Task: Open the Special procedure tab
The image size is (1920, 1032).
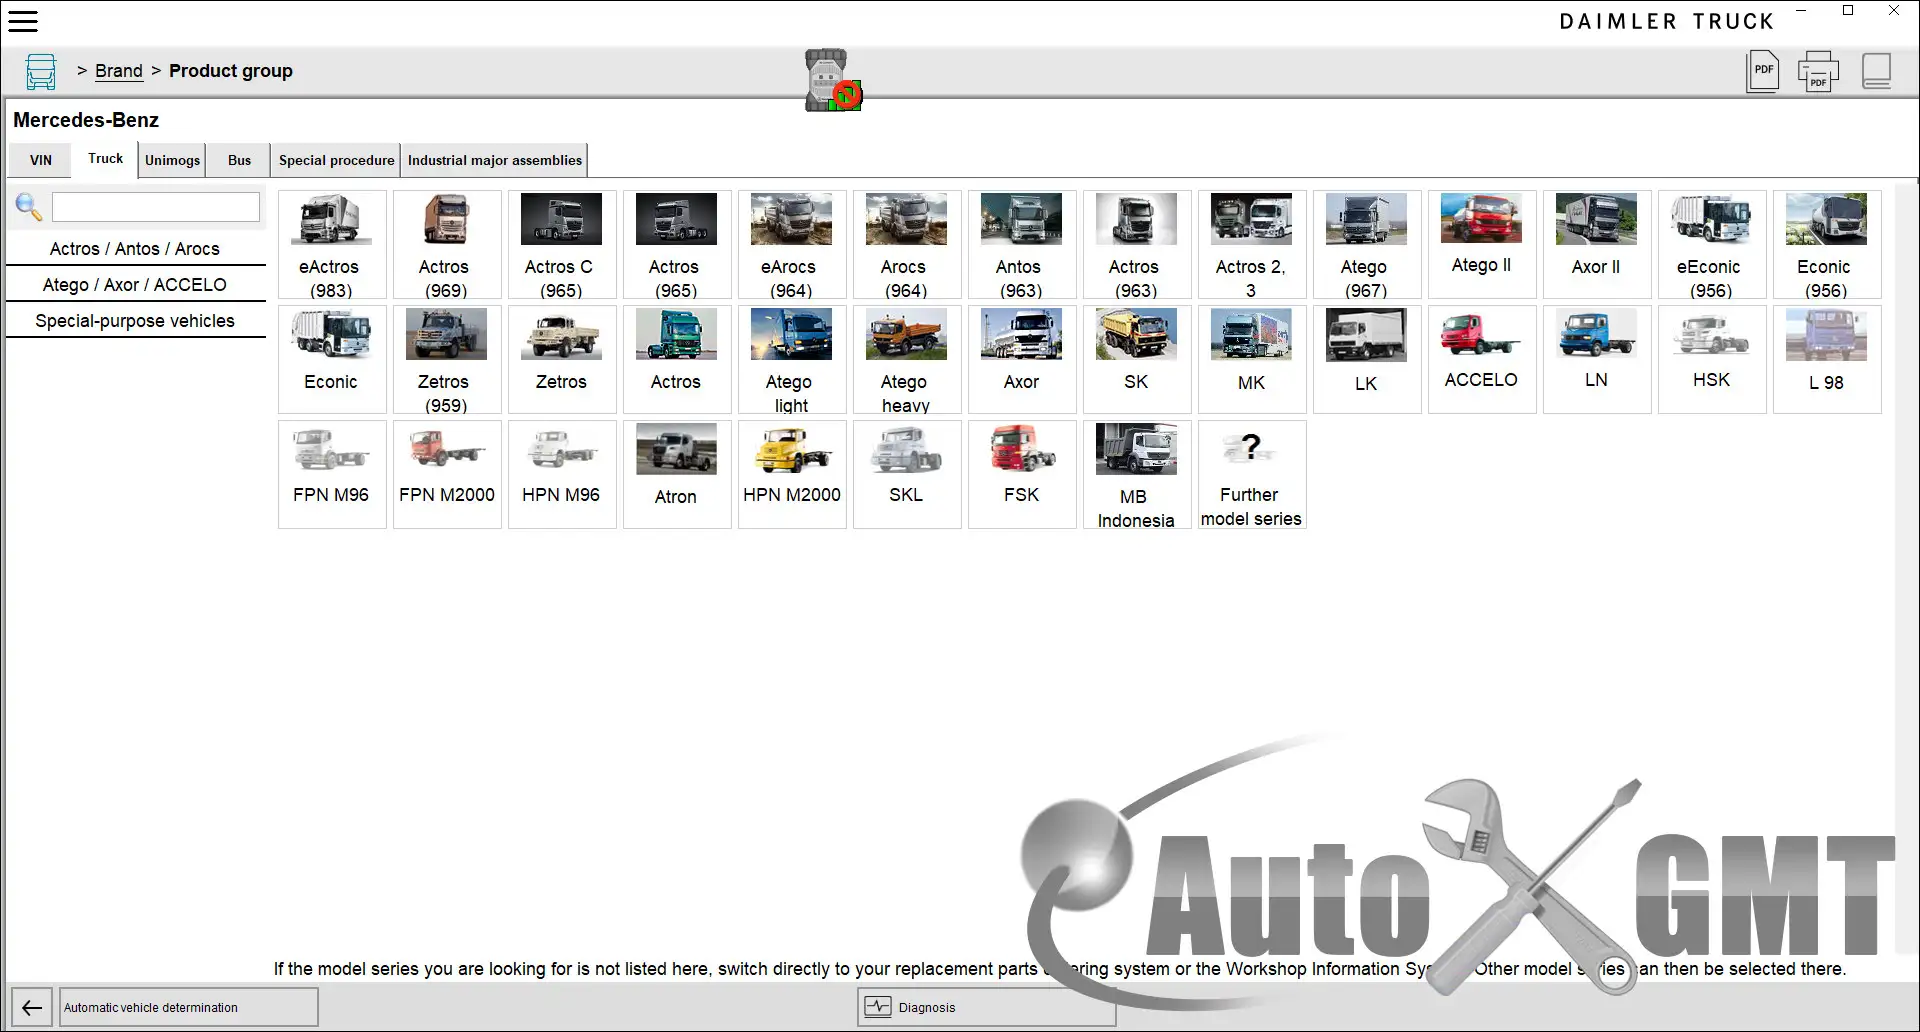Action: tap(336, 160)
